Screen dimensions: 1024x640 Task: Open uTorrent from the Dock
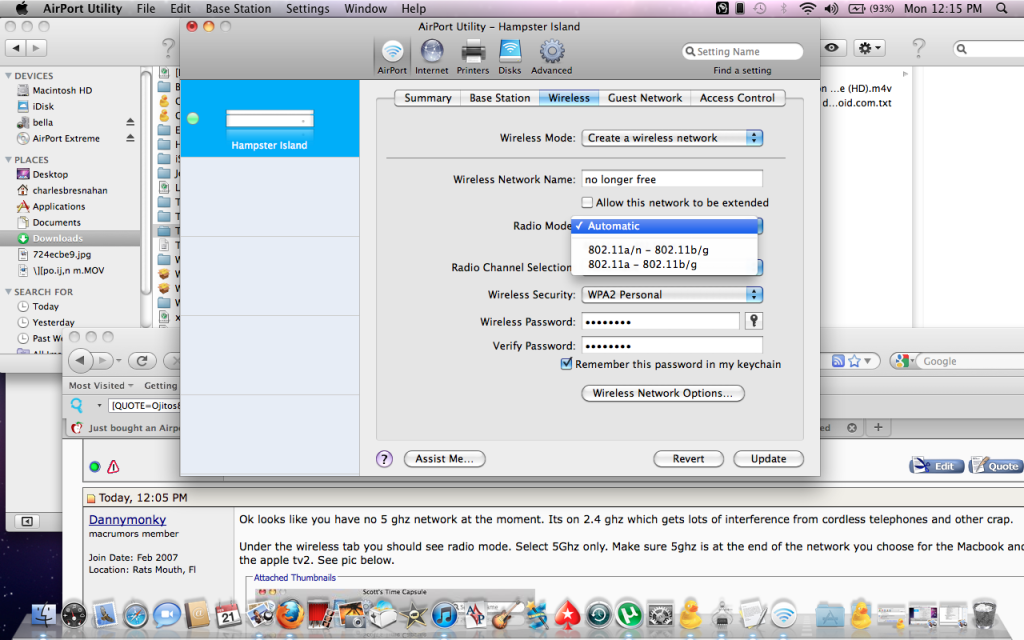[x=629, y=615]
